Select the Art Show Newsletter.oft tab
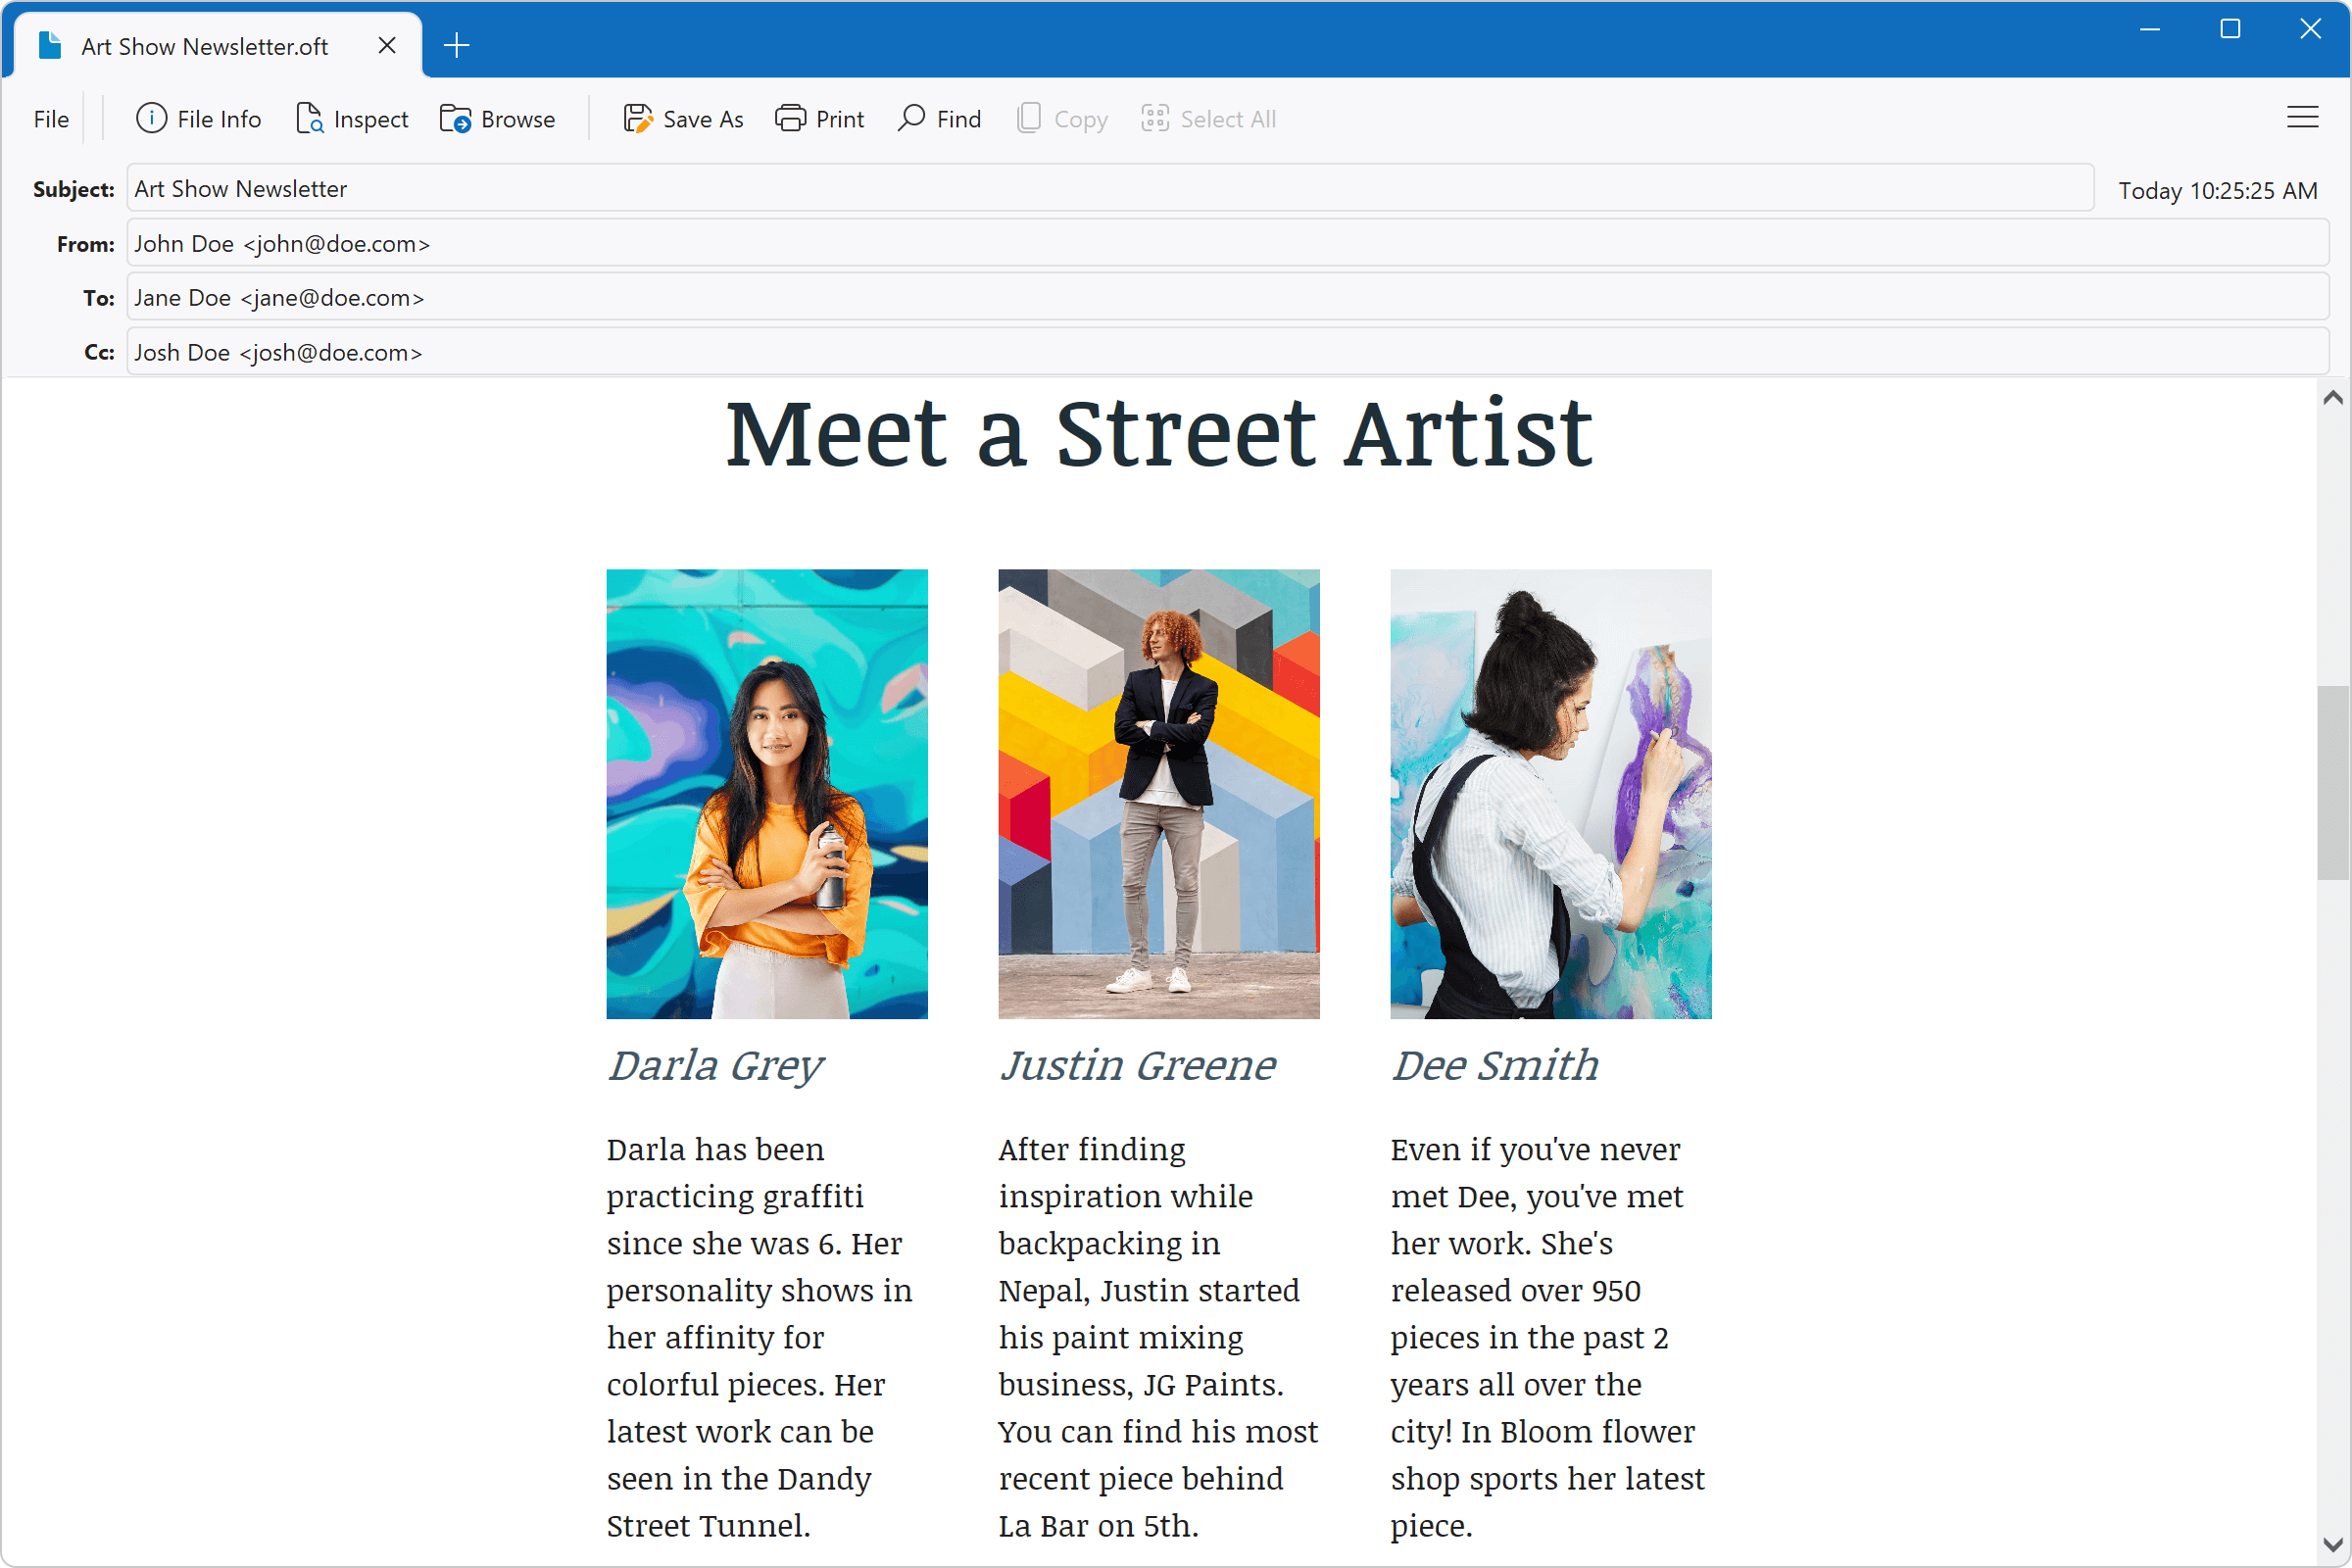 204,46
